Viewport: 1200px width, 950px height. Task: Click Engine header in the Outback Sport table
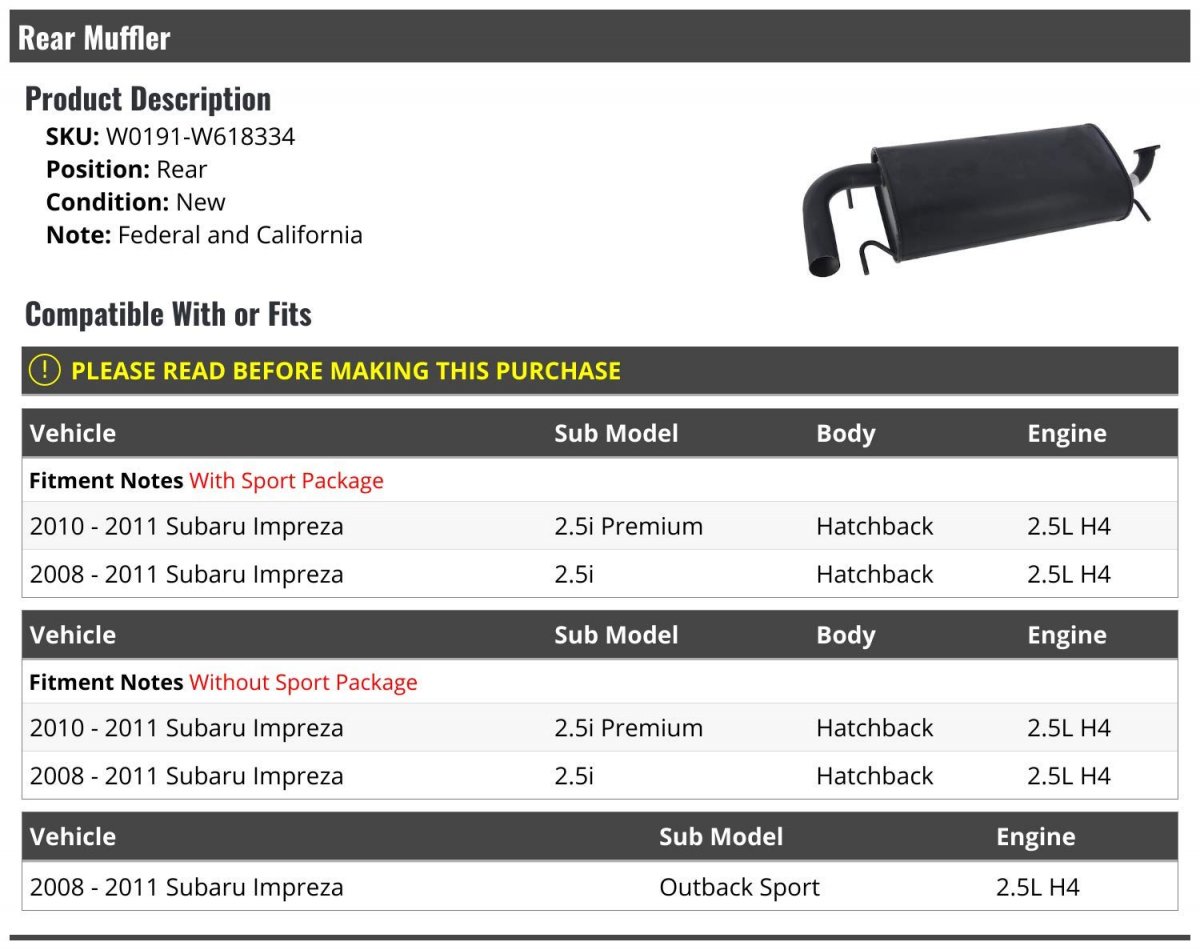pyautogui.click(x=1036, y=838)
